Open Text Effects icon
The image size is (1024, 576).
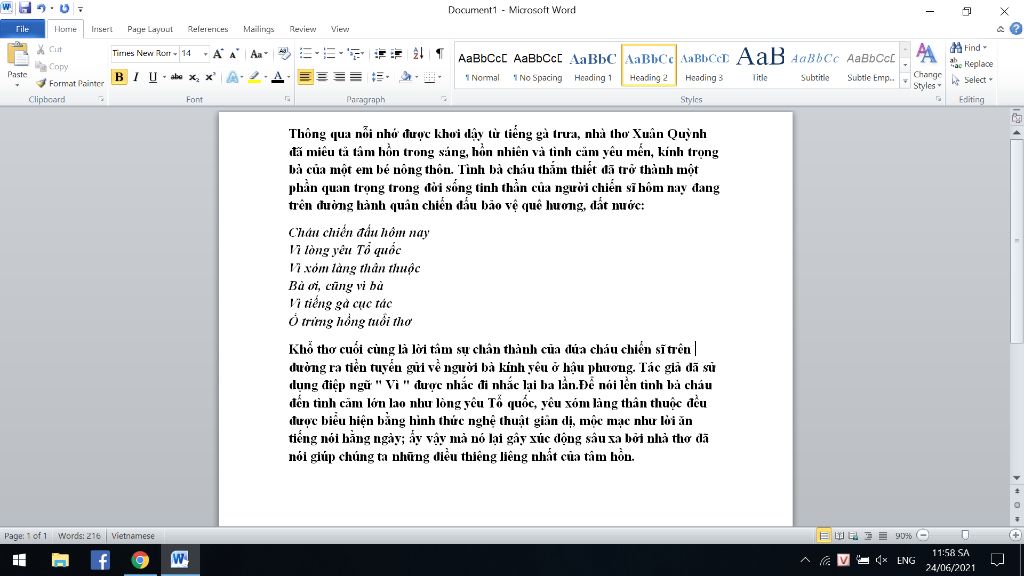coord(232,77)
